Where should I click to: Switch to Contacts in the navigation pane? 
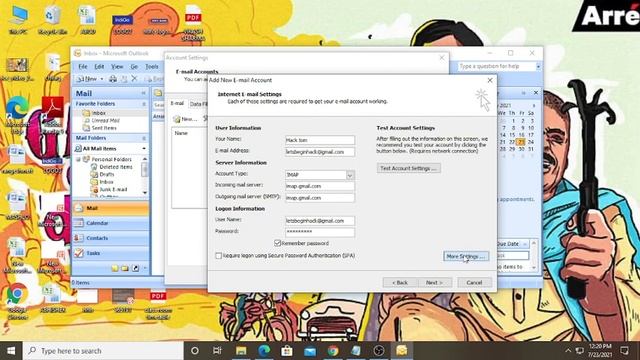point(111,238)
